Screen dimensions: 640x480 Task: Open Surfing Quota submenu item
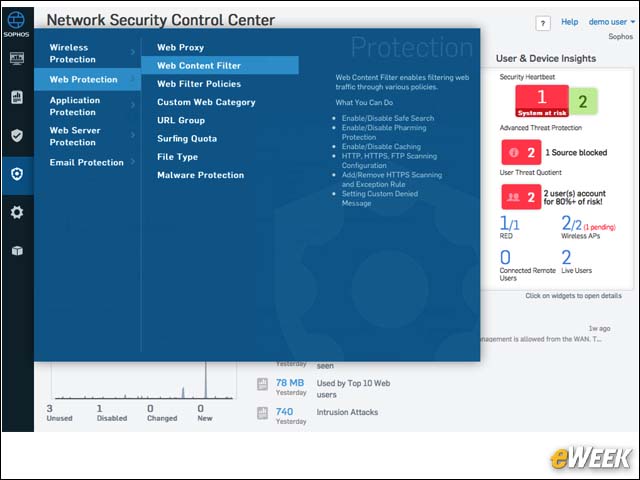coord(187,138)
